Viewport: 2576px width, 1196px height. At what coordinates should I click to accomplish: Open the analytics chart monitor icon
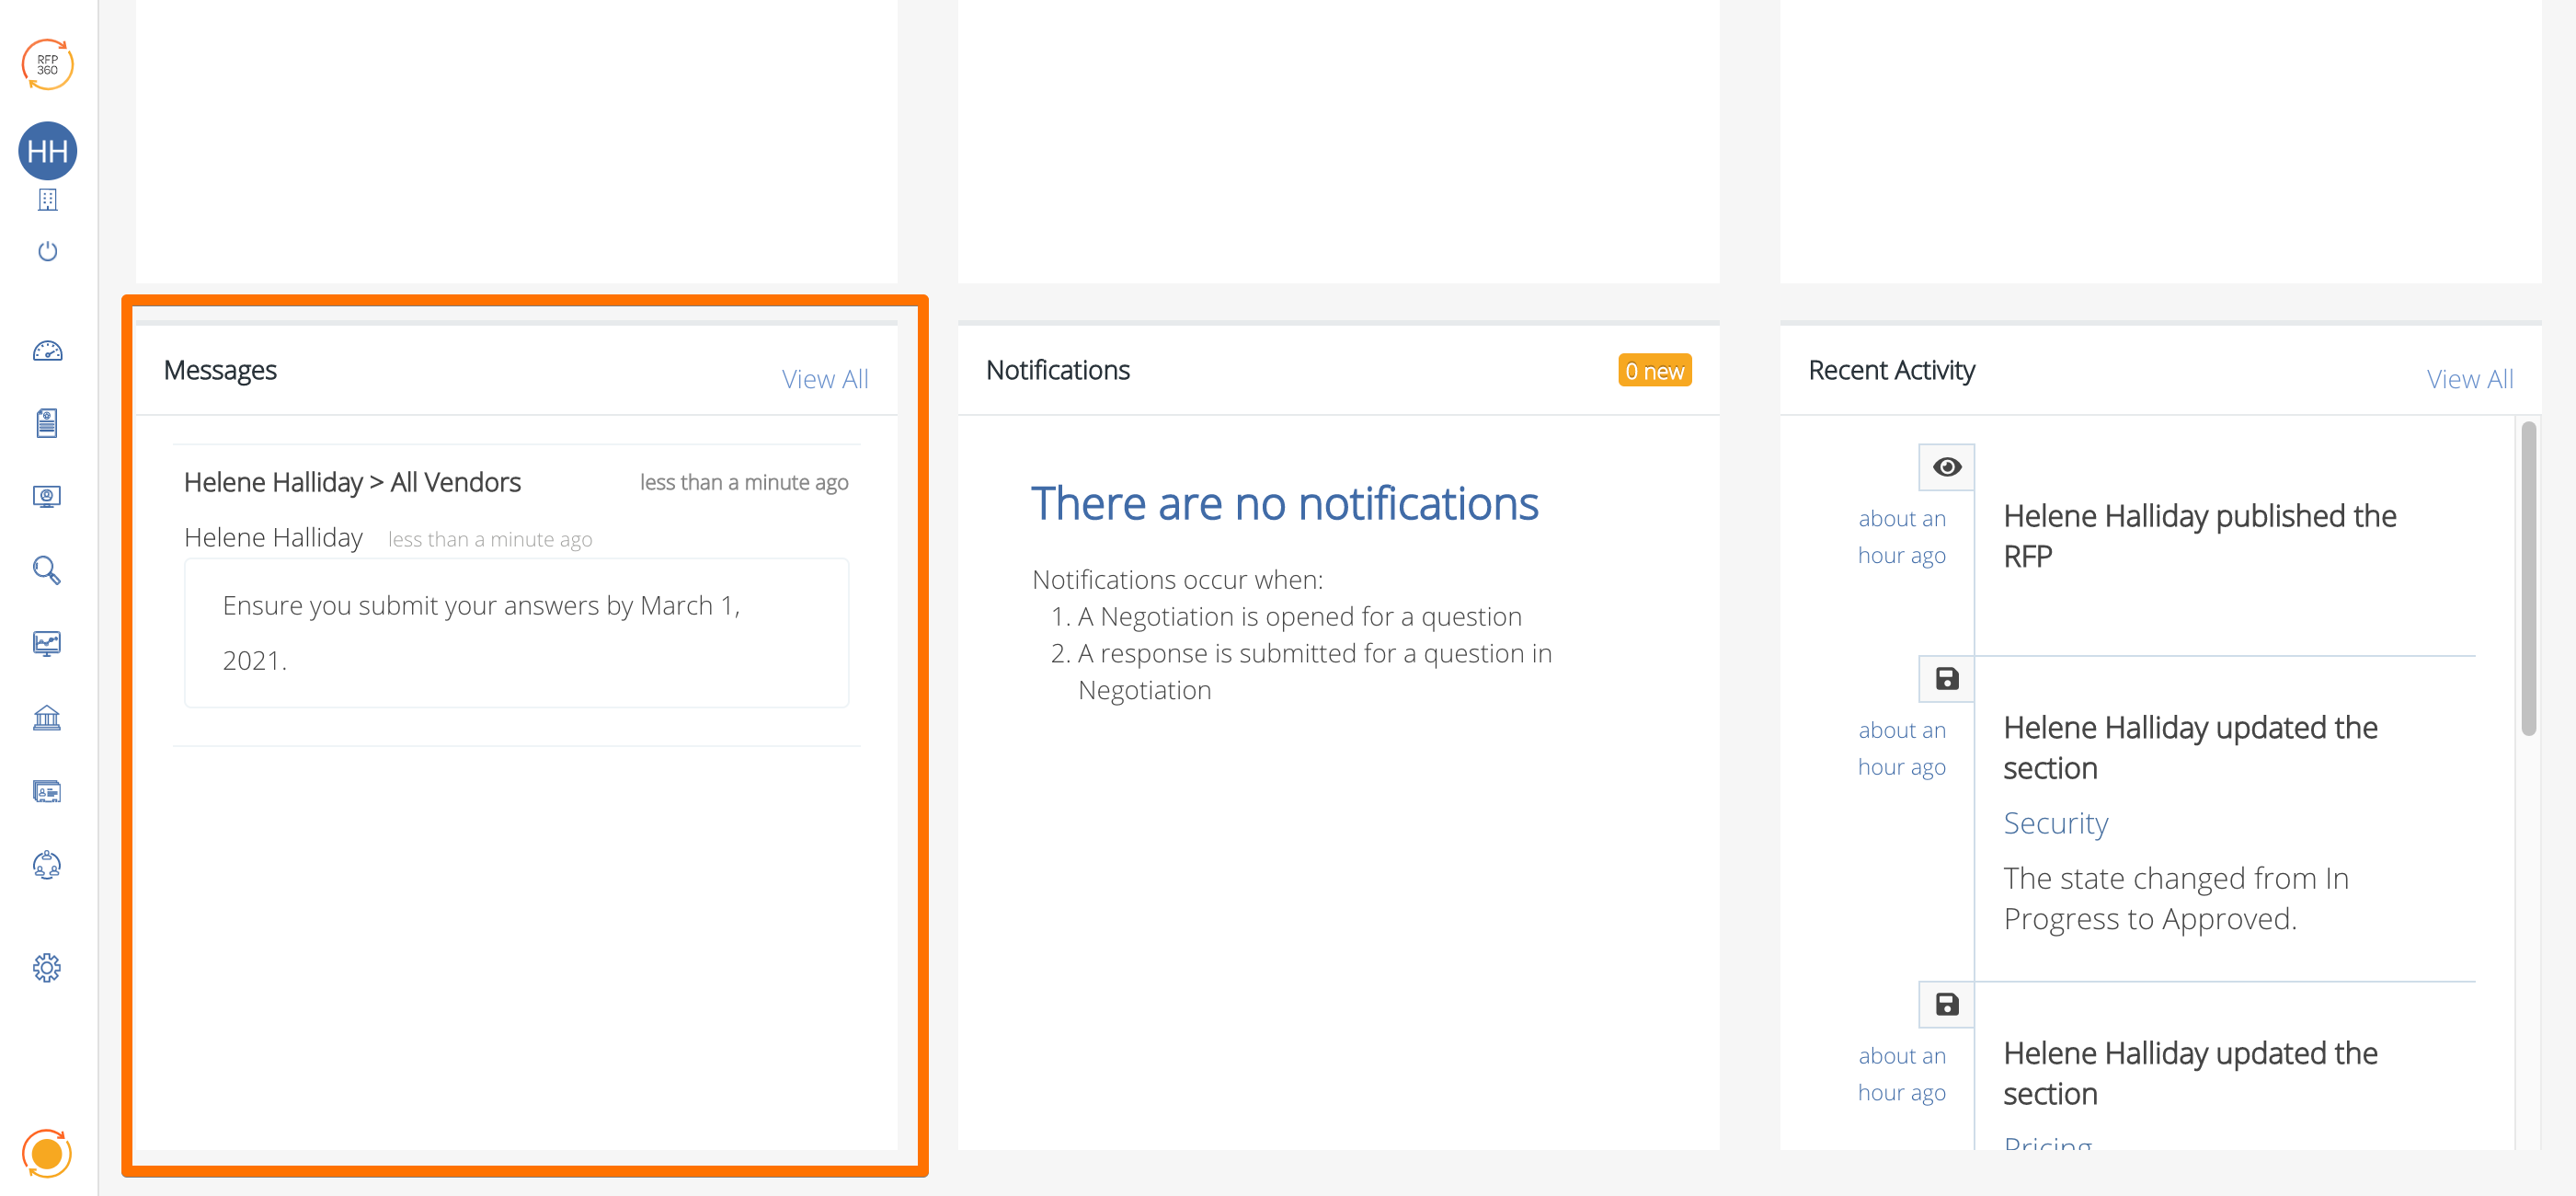(x=47, y=643)
